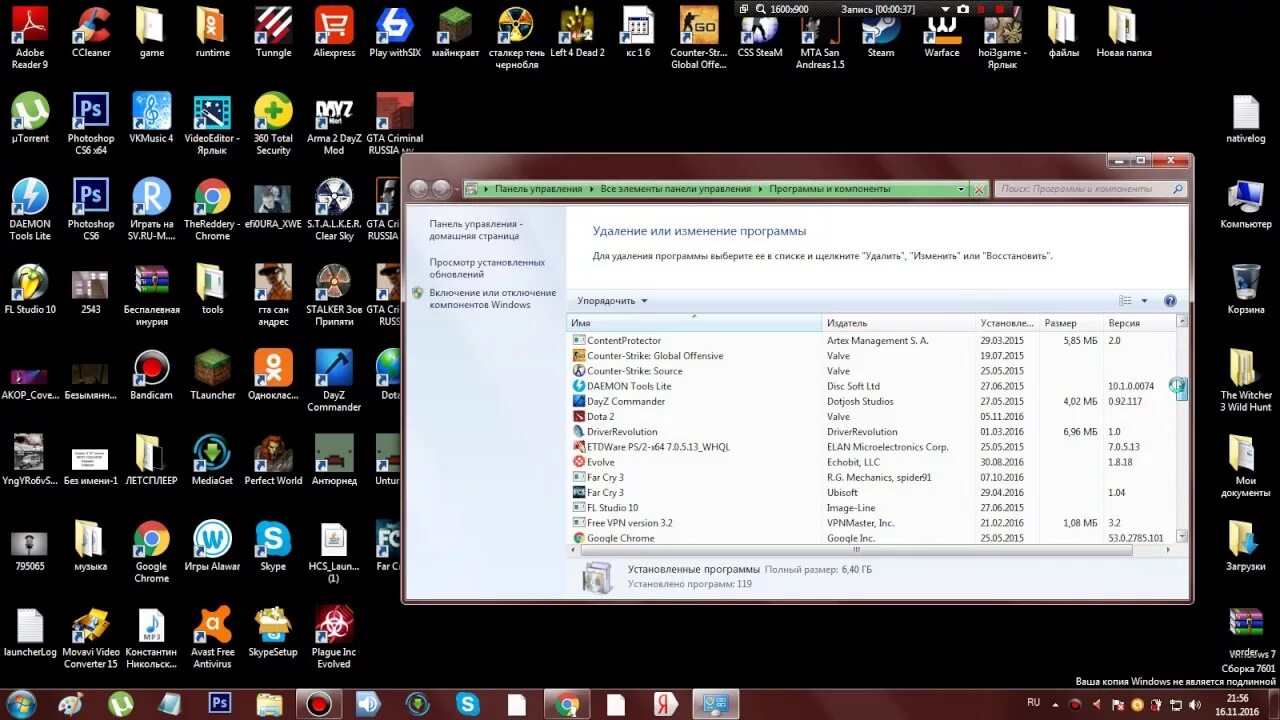Open Панель управления - домашняя страница link
This screenshot has width=1280, height=720.
coord(475,230)
